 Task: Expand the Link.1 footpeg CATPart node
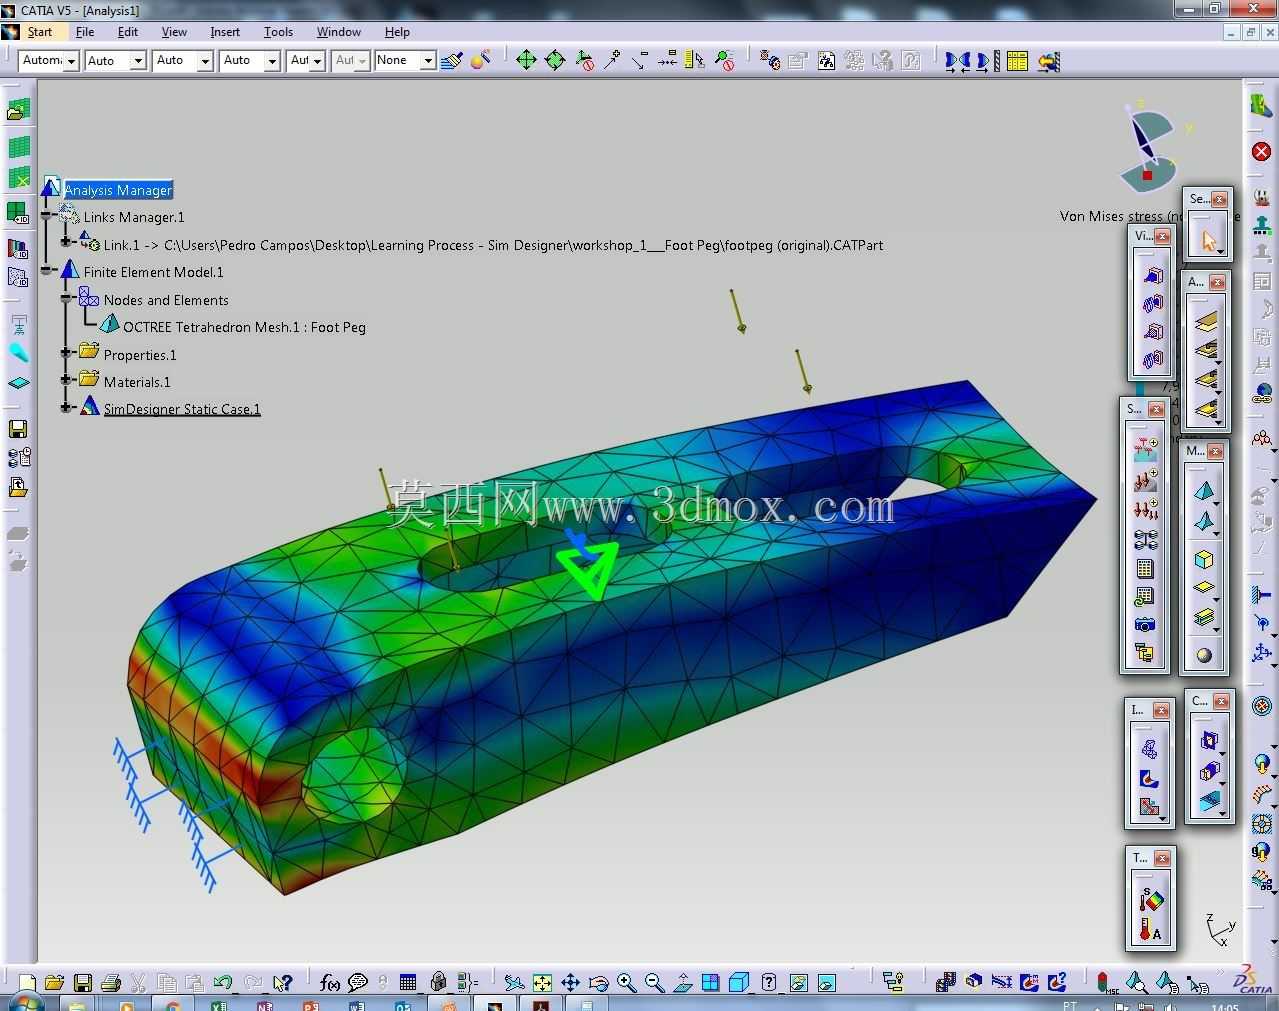pyautogui.click(x=66, y=243)
